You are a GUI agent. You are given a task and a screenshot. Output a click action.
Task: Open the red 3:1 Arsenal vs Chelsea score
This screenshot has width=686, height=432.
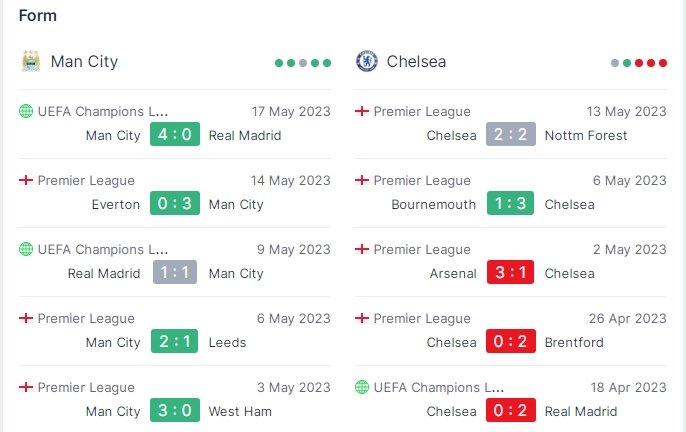[510, 272]
